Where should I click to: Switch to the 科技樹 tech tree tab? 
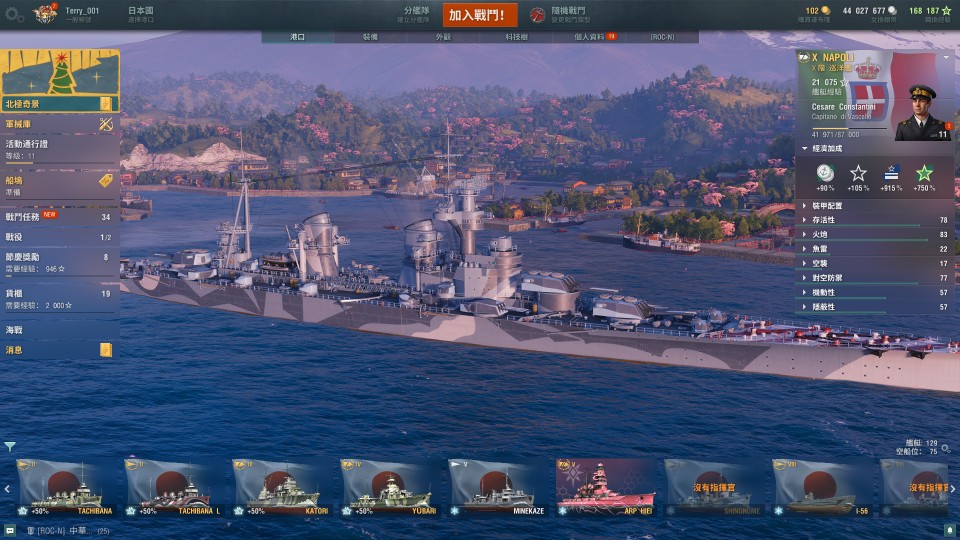click(x=517, y=37)
